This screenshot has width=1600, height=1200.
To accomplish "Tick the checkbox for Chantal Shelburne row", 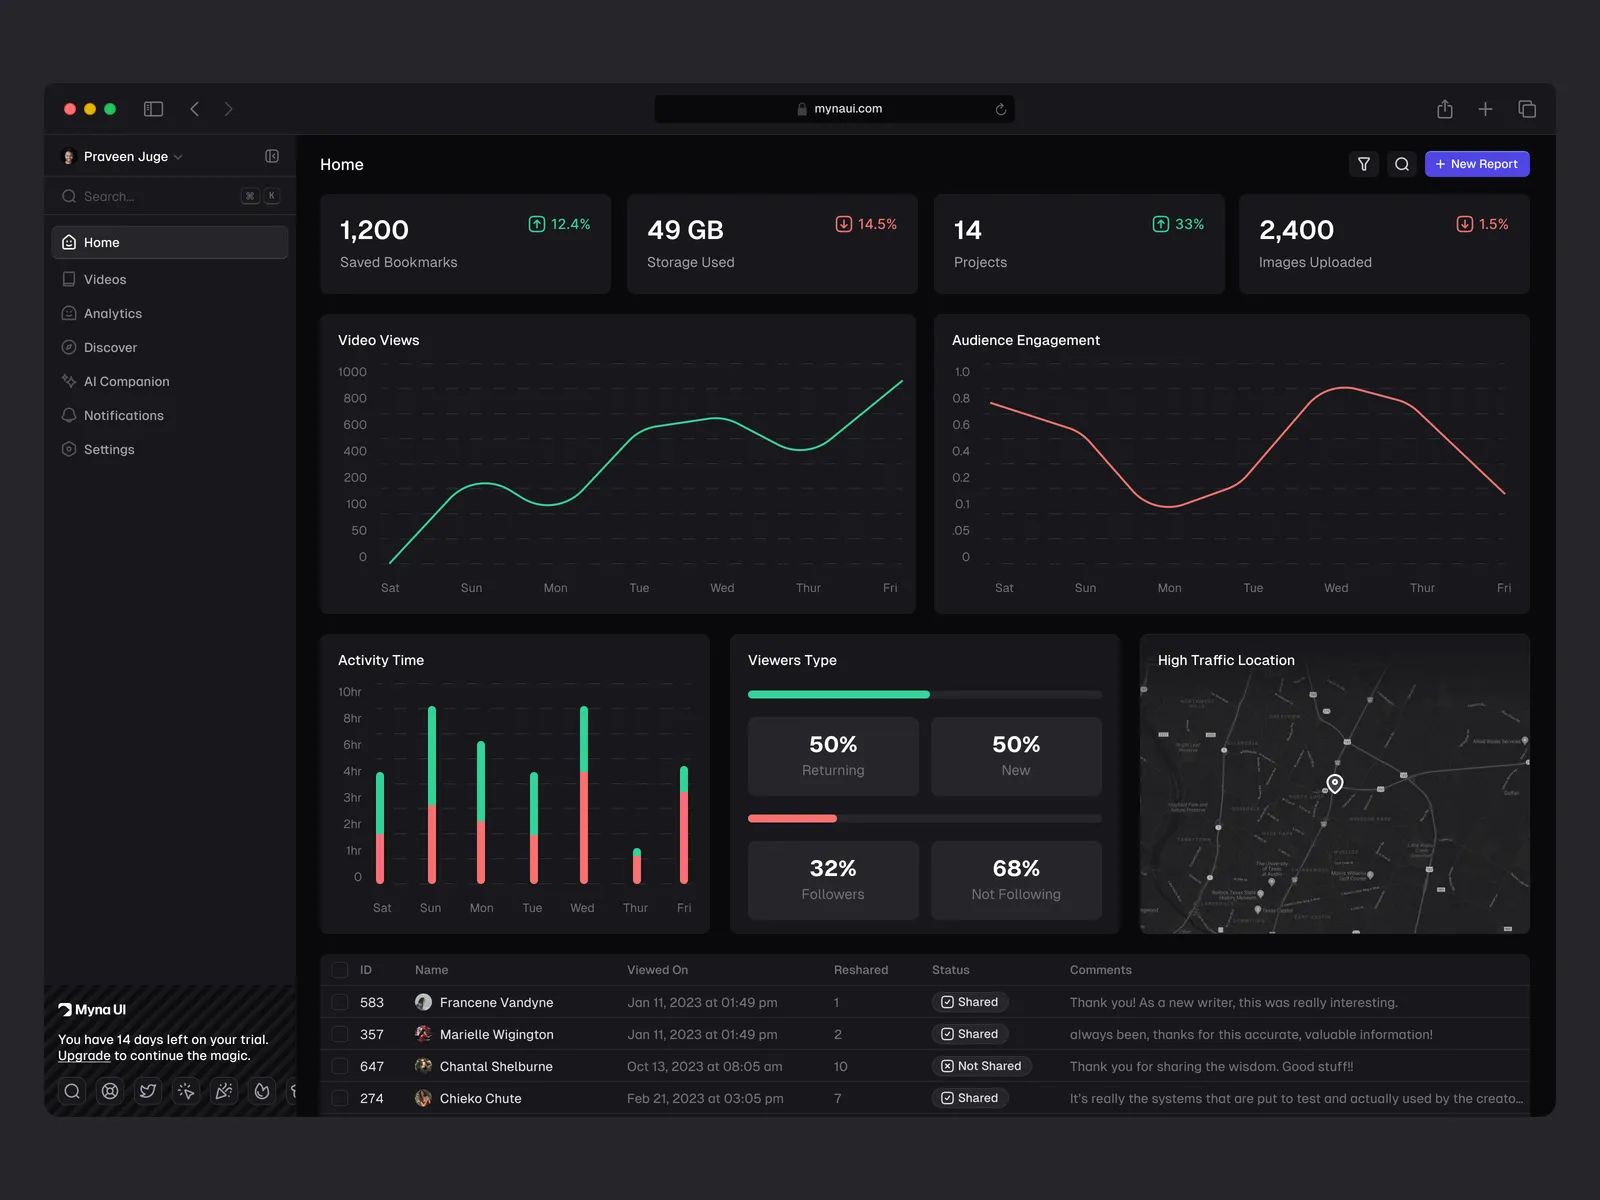I will pyautogui.click(x=340, y=1066).
